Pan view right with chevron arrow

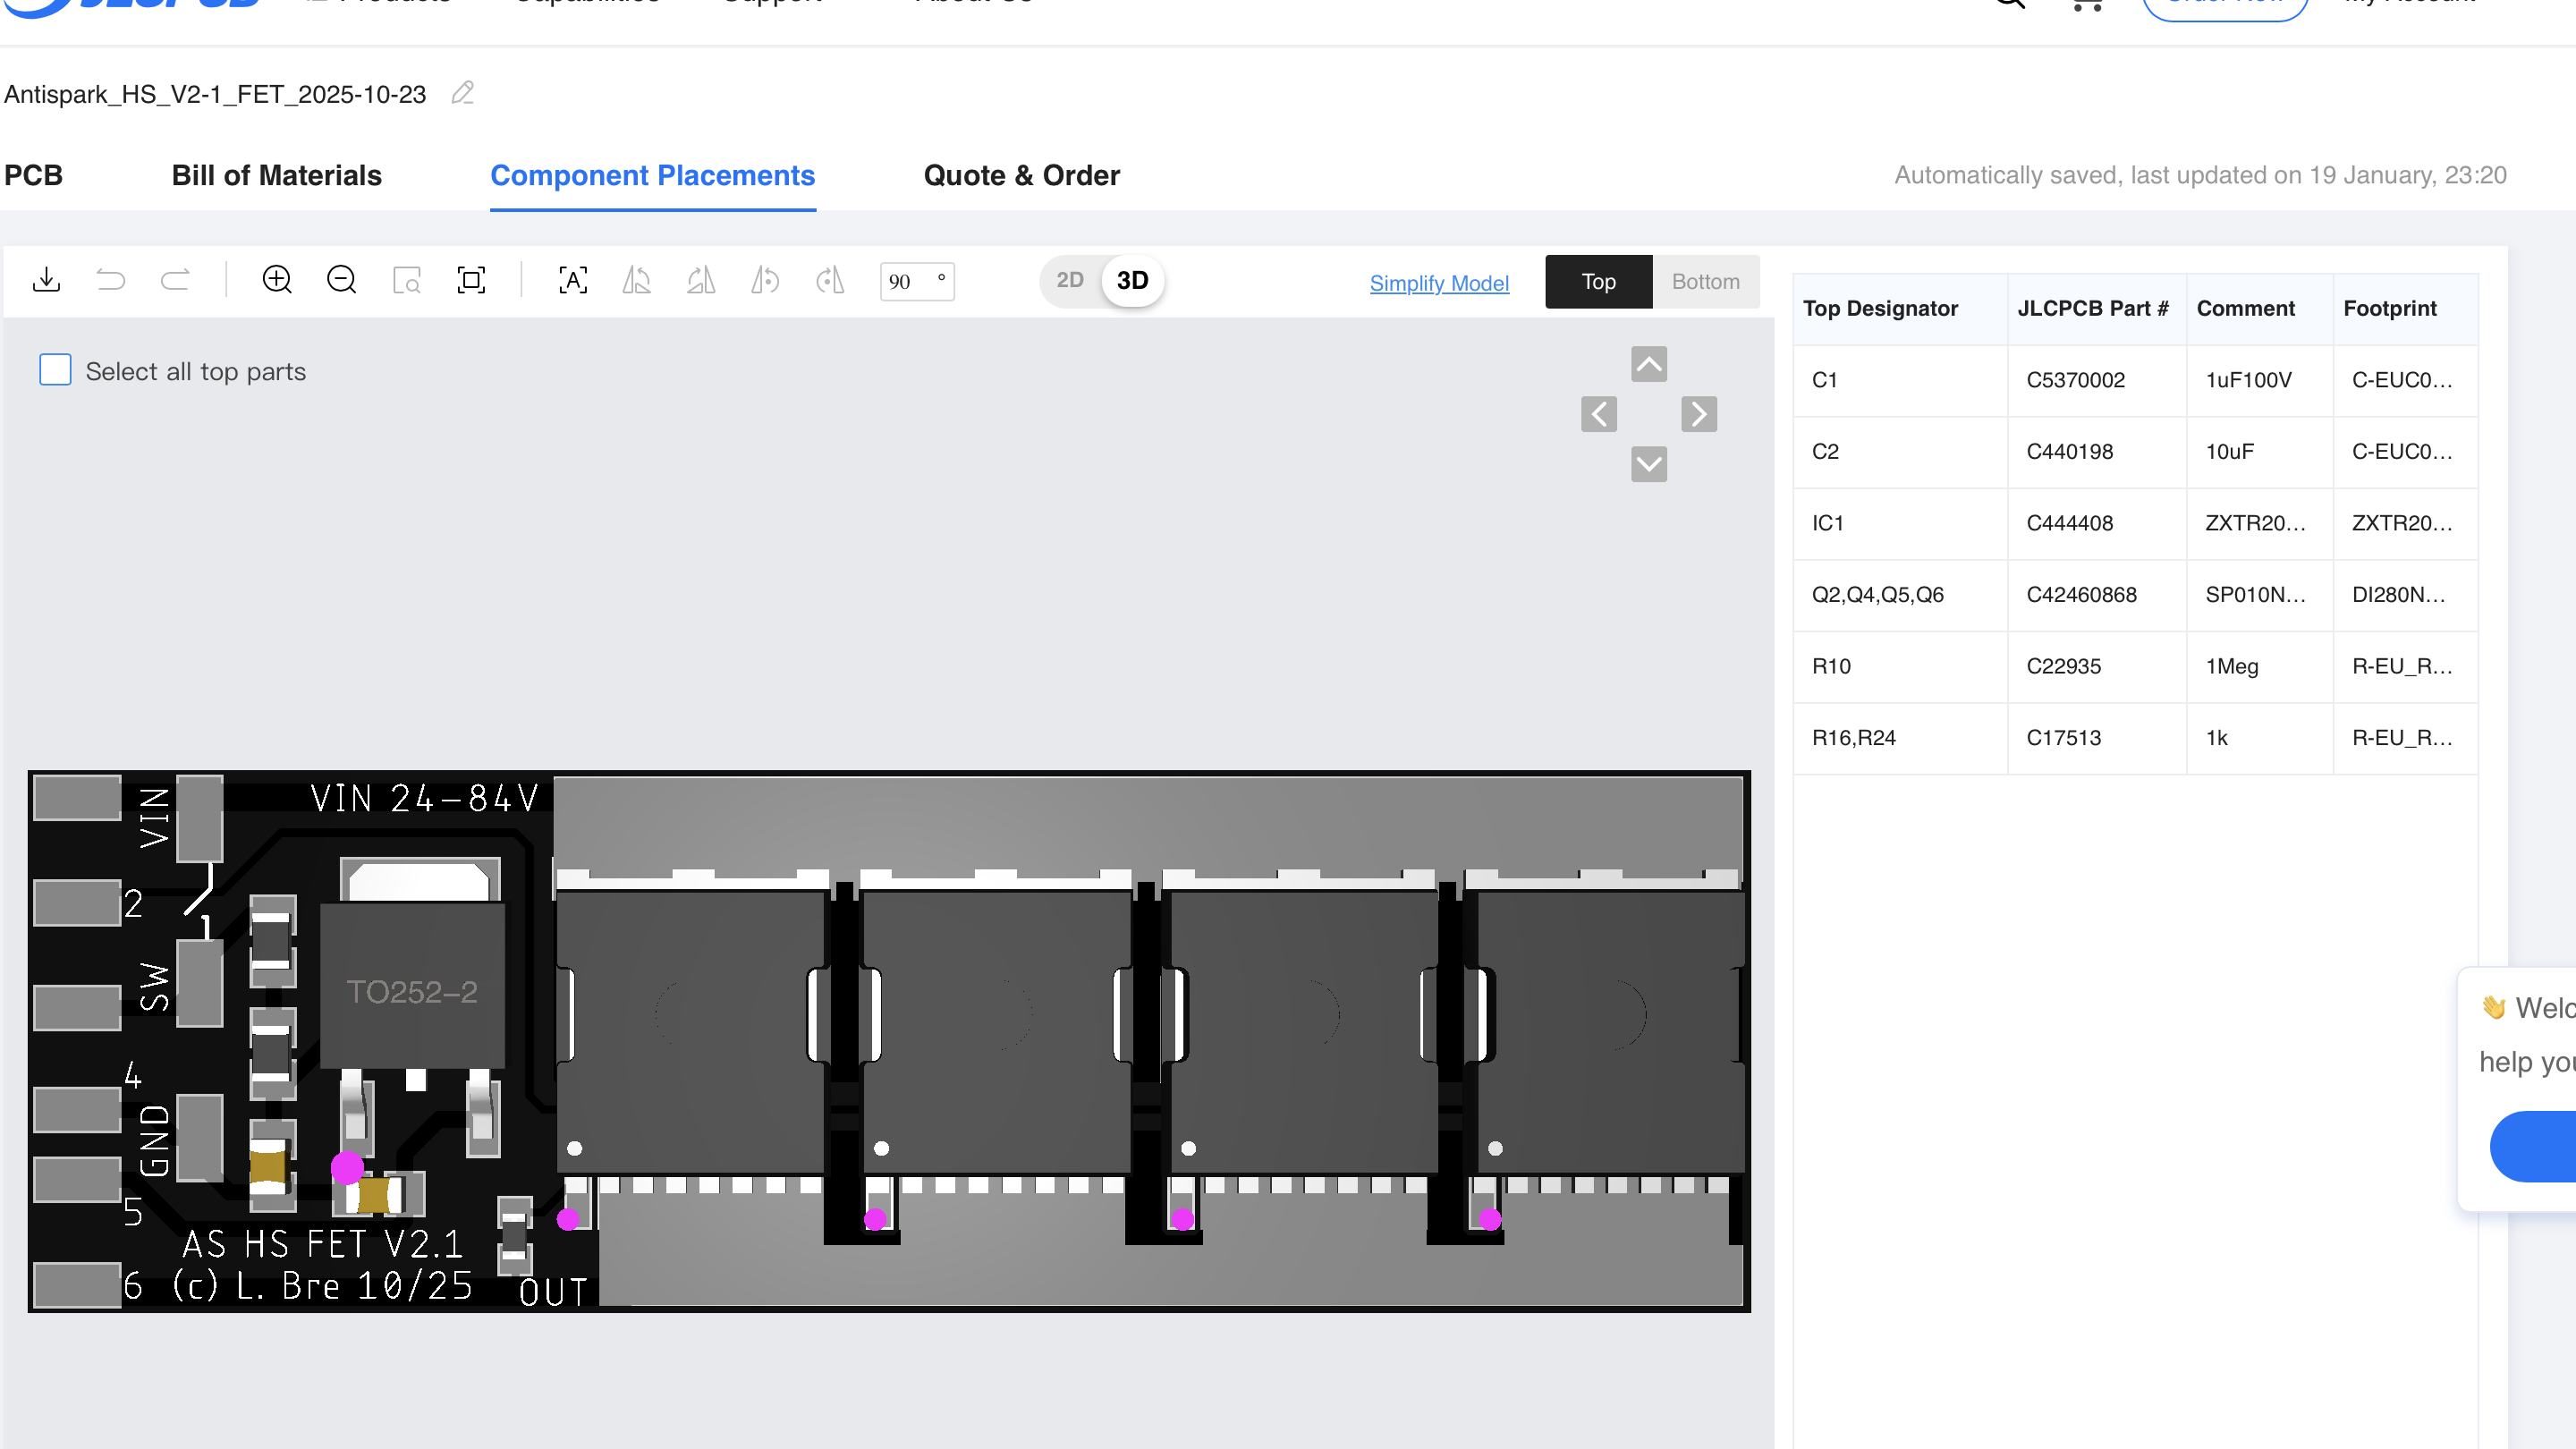1699,414
